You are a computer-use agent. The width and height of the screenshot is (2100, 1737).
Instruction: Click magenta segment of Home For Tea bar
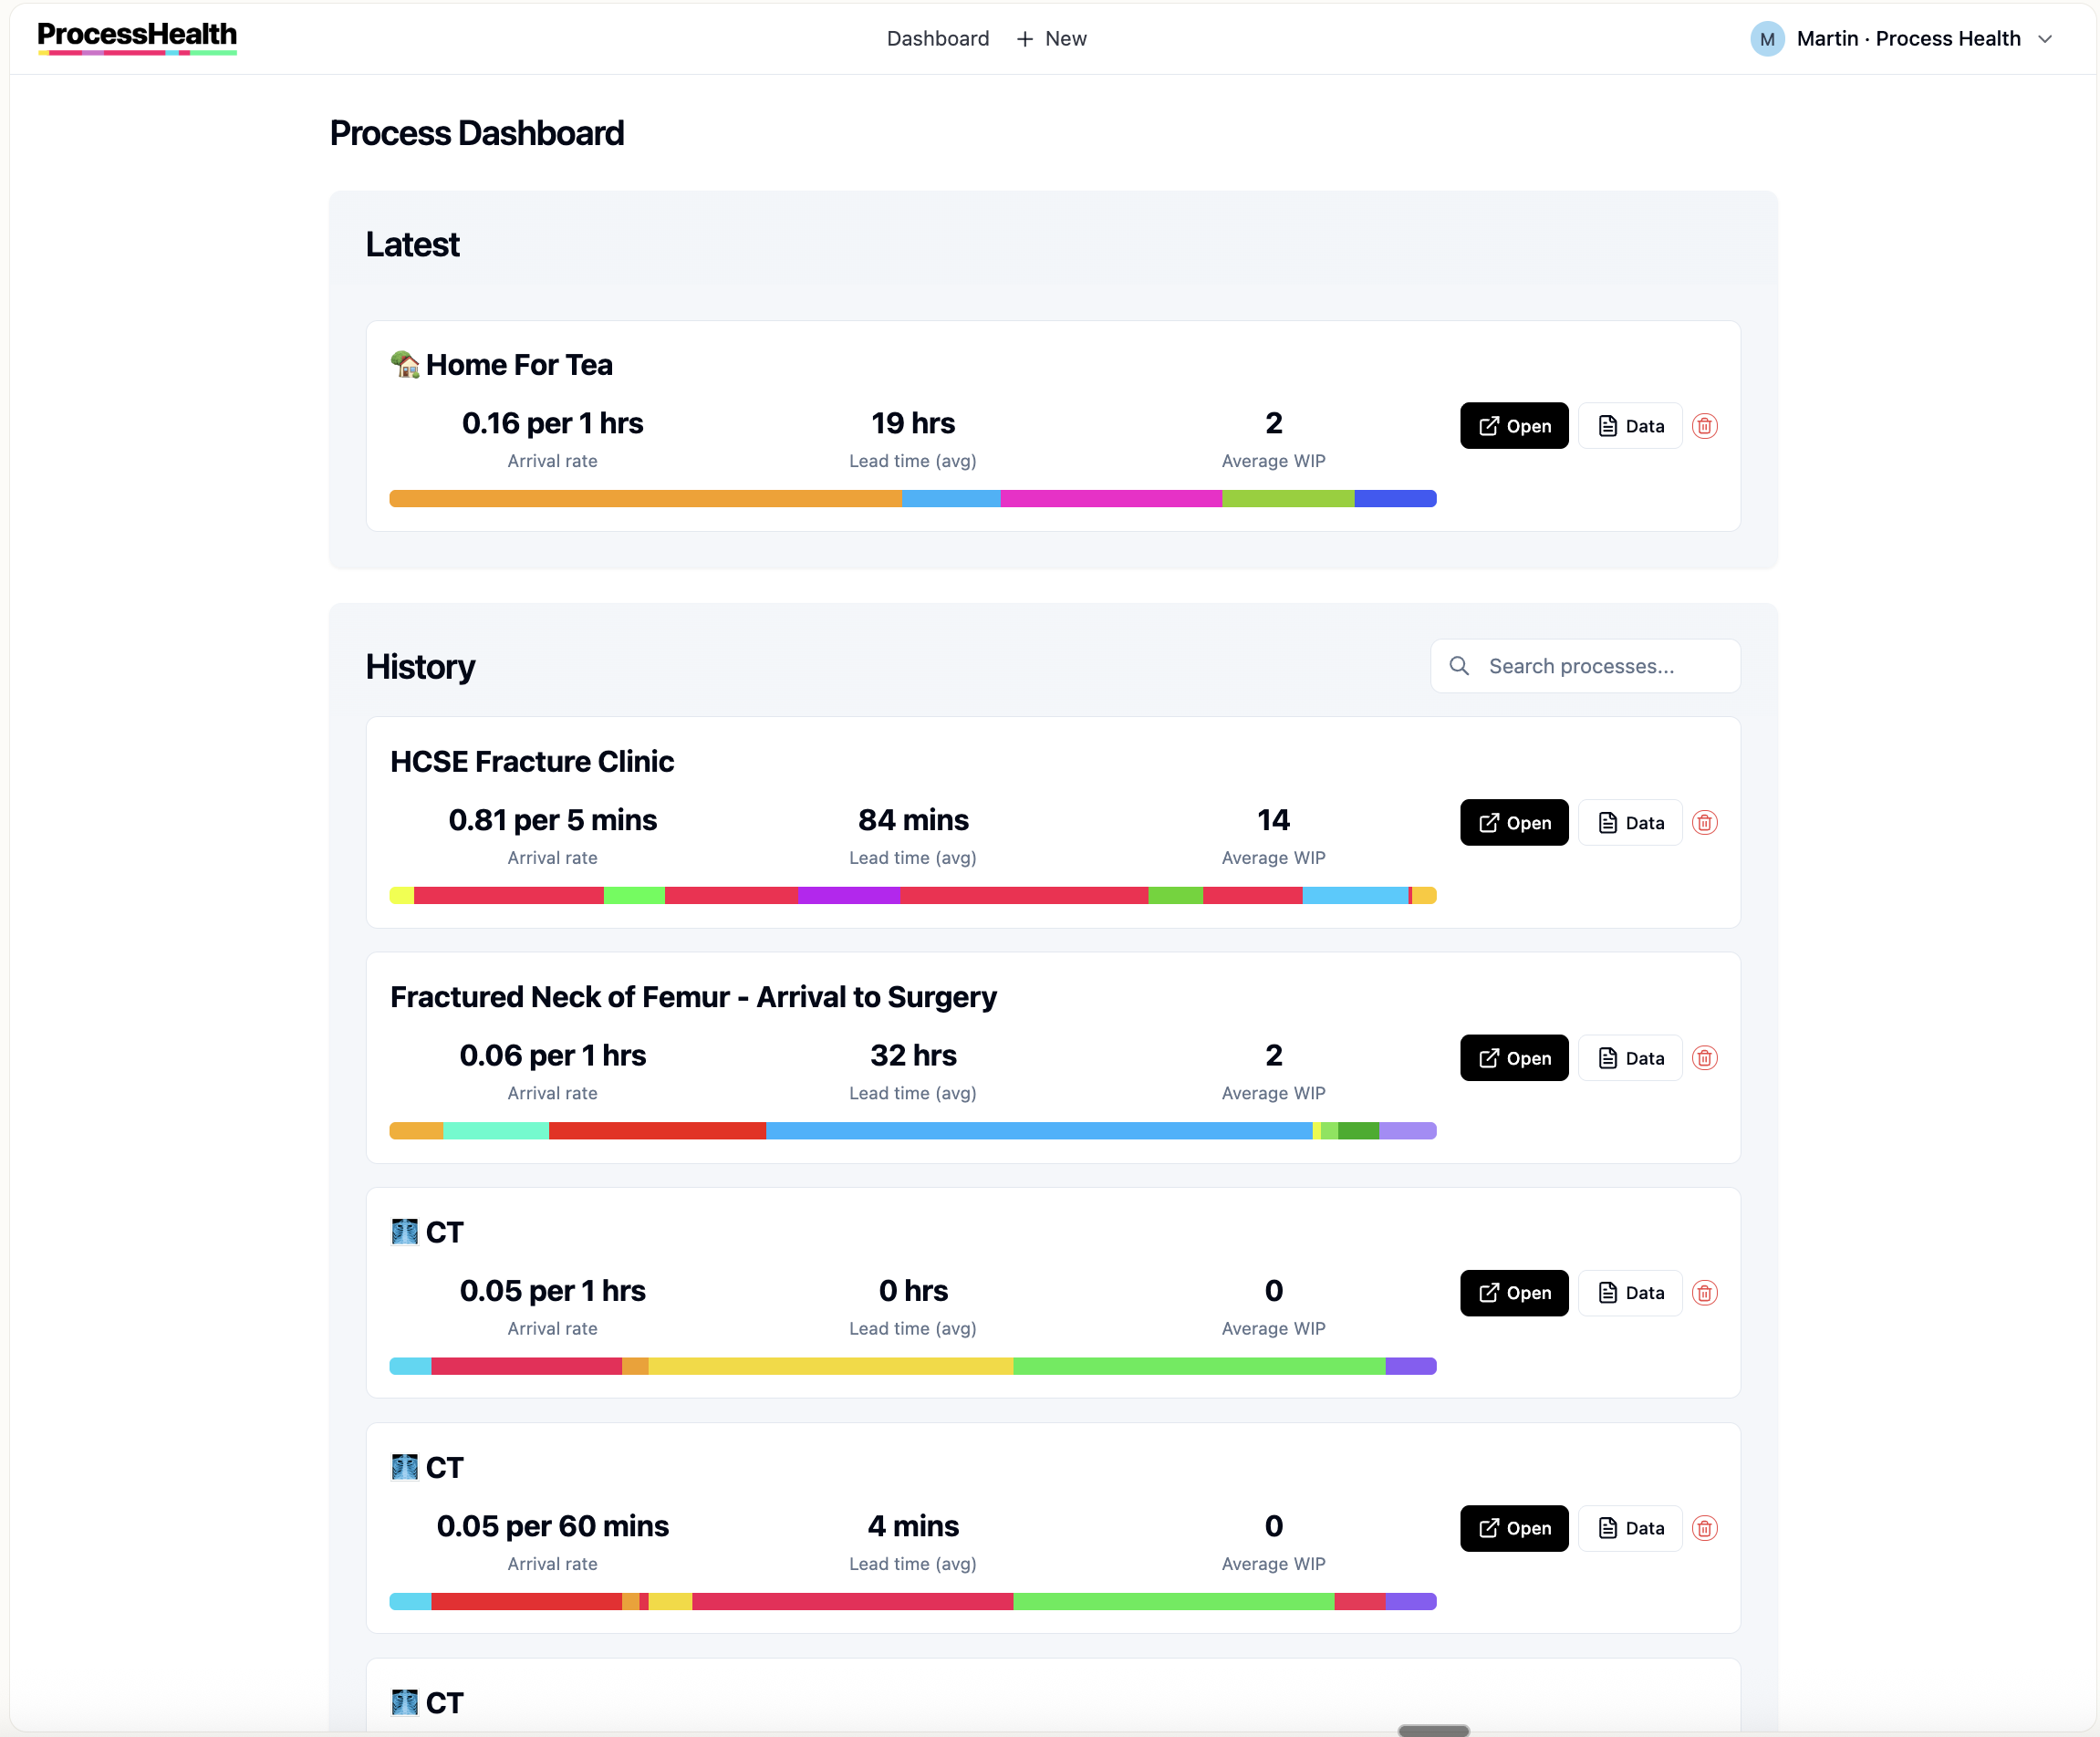pos(1111,498)
